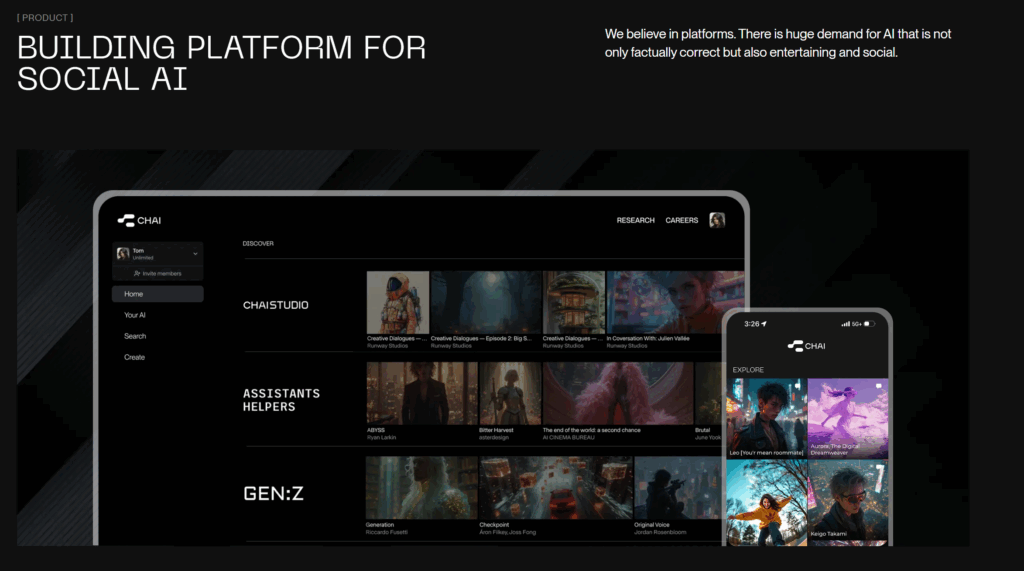The image size is (1024, 571).
Task: Open the CAREERS link in header
Action: click(x=682, y=220)
